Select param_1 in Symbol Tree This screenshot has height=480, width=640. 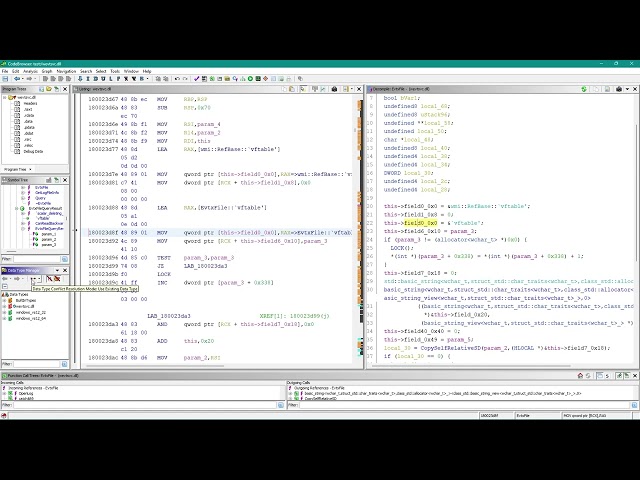[x=49, y=234]
